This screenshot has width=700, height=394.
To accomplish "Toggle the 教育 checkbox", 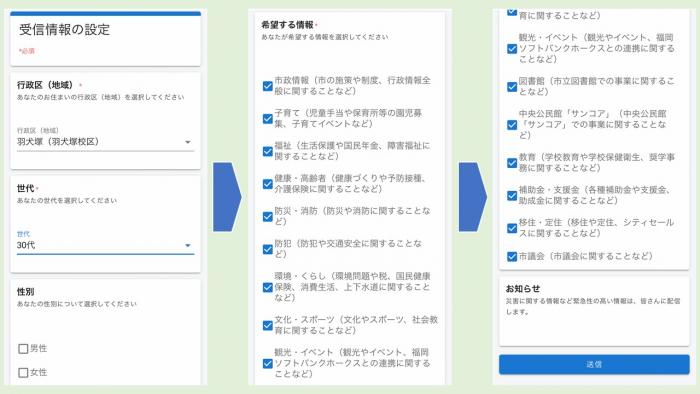I will [x=512, y=163].
